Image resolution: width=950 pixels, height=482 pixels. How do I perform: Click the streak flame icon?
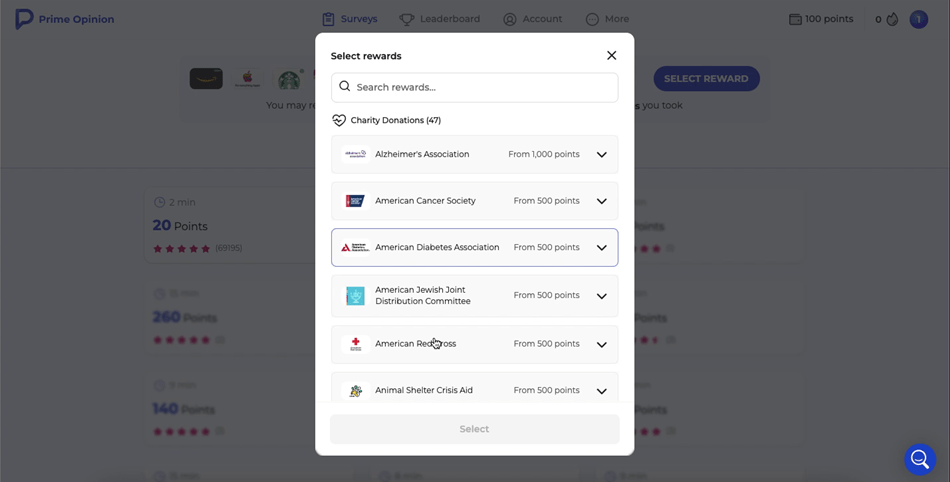[892, 19]
